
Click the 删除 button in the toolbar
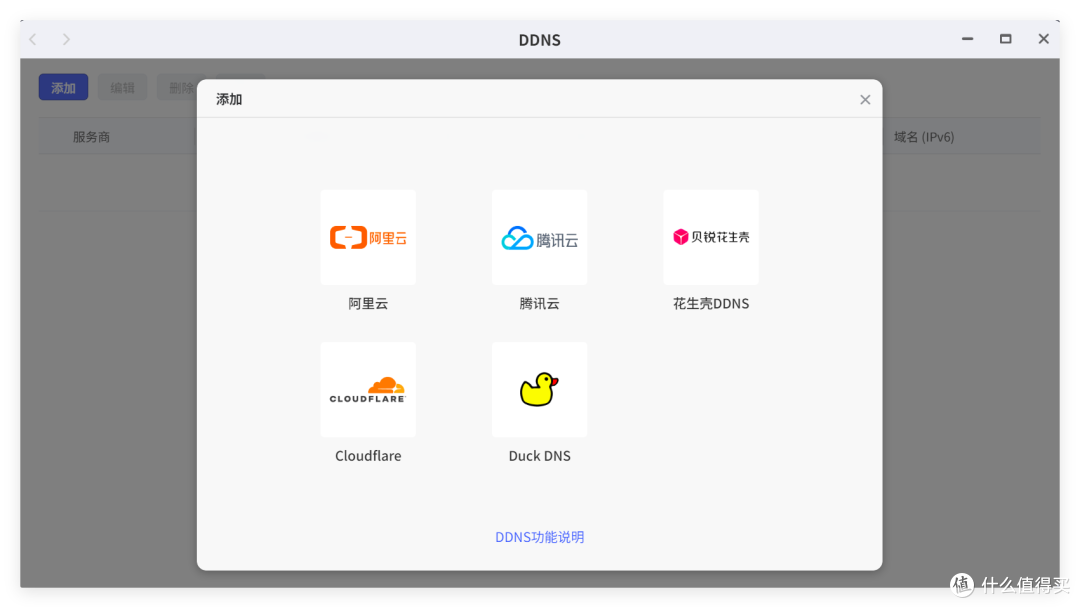click(178, 87)
